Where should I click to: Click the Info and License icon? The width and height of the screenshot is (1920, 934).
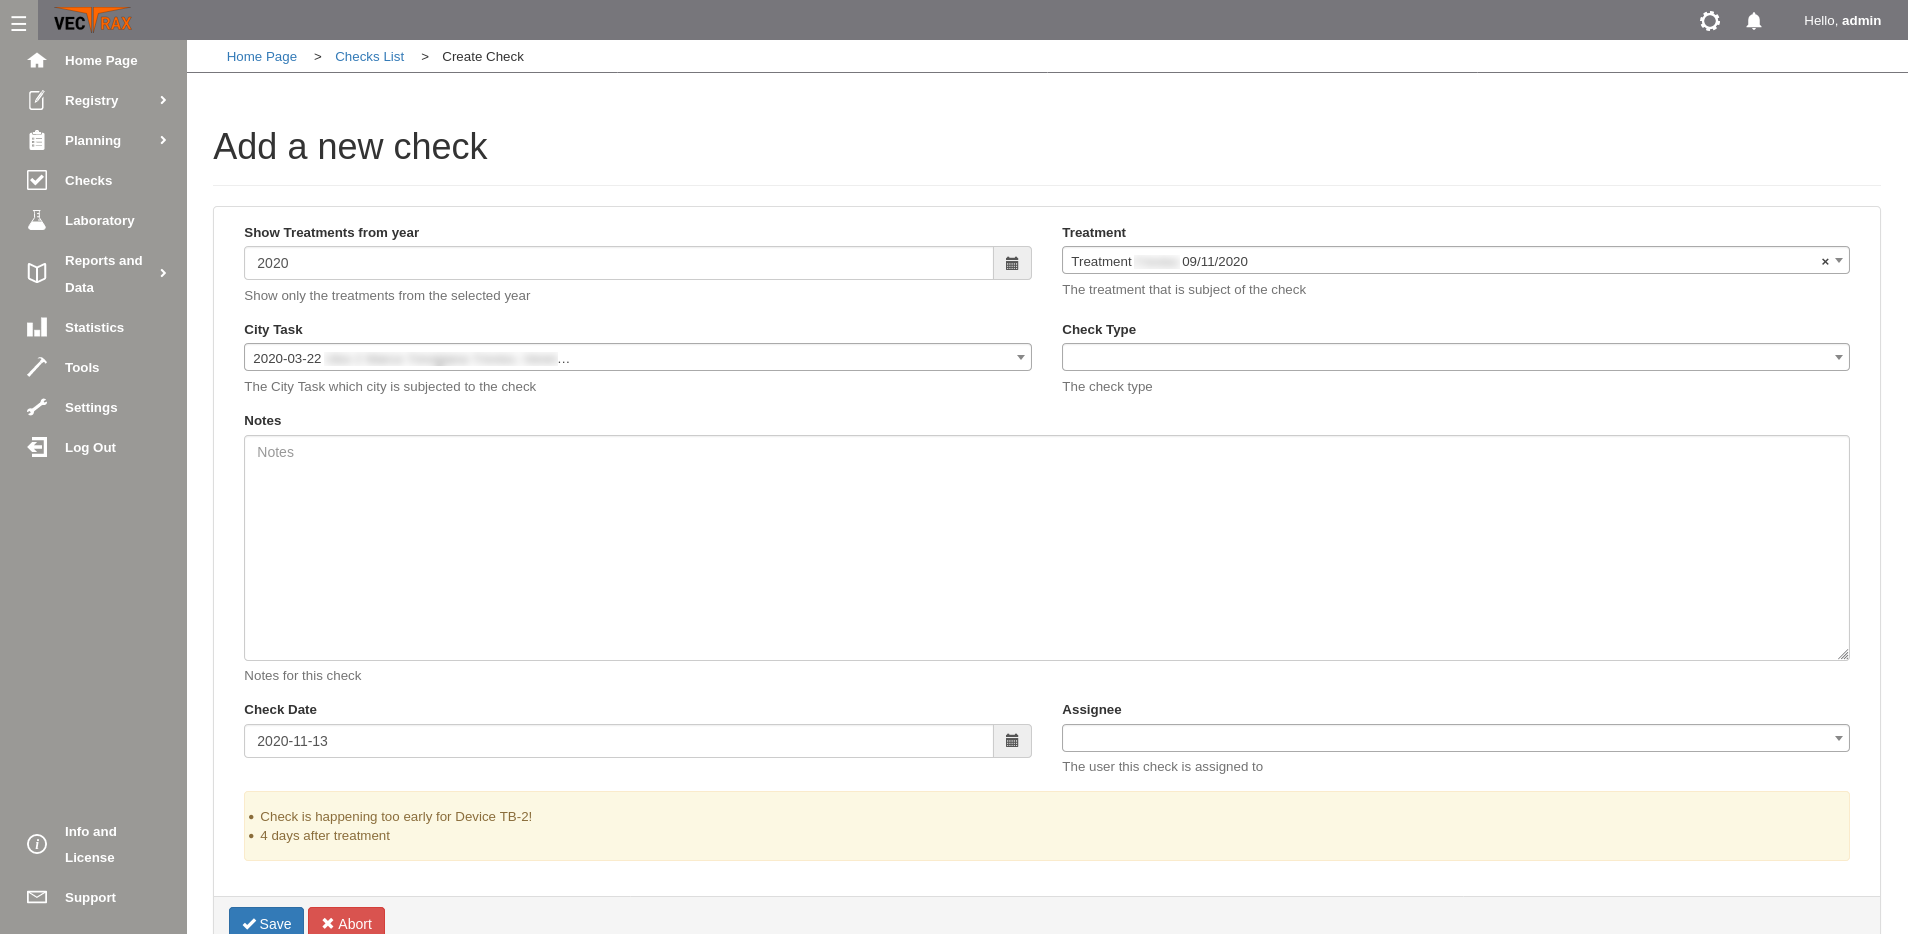pos(37,844)
